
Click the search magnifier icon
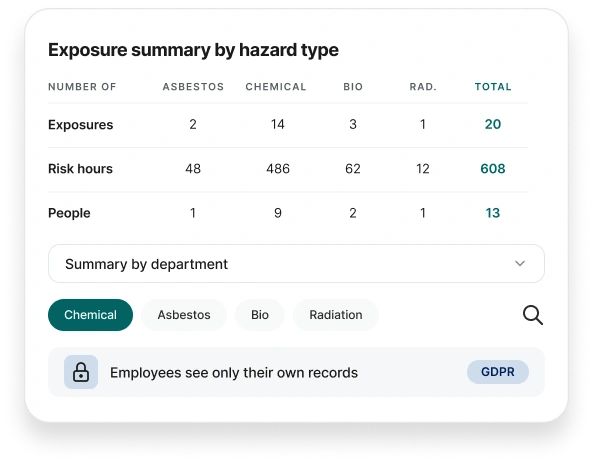click(533, 315)
